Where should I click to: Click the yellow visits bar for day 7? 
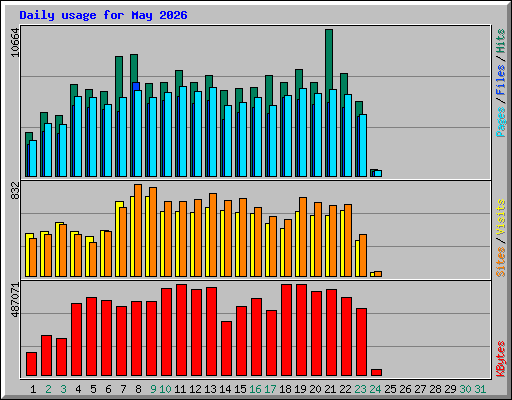click(118, 239)
